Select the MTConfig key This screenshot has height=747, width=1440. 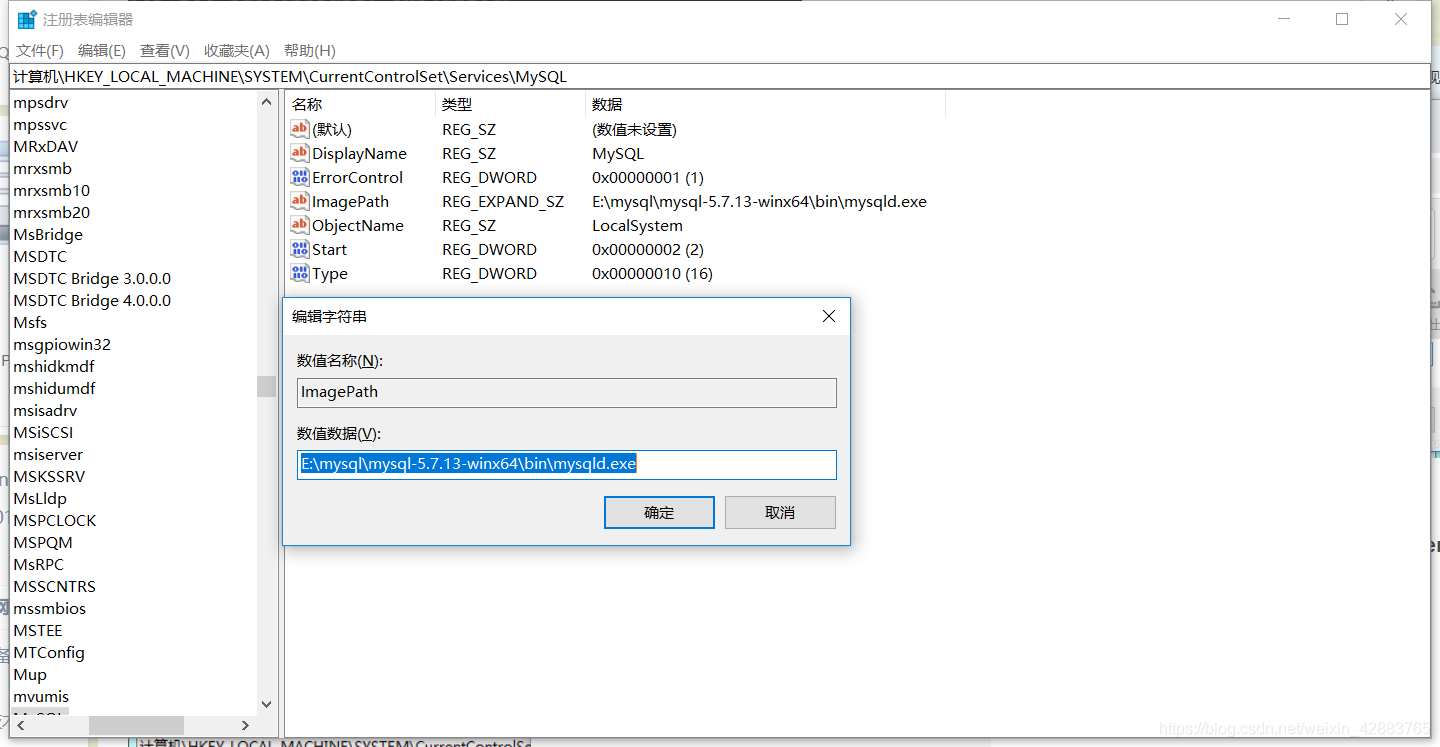[x=49, y=652]
